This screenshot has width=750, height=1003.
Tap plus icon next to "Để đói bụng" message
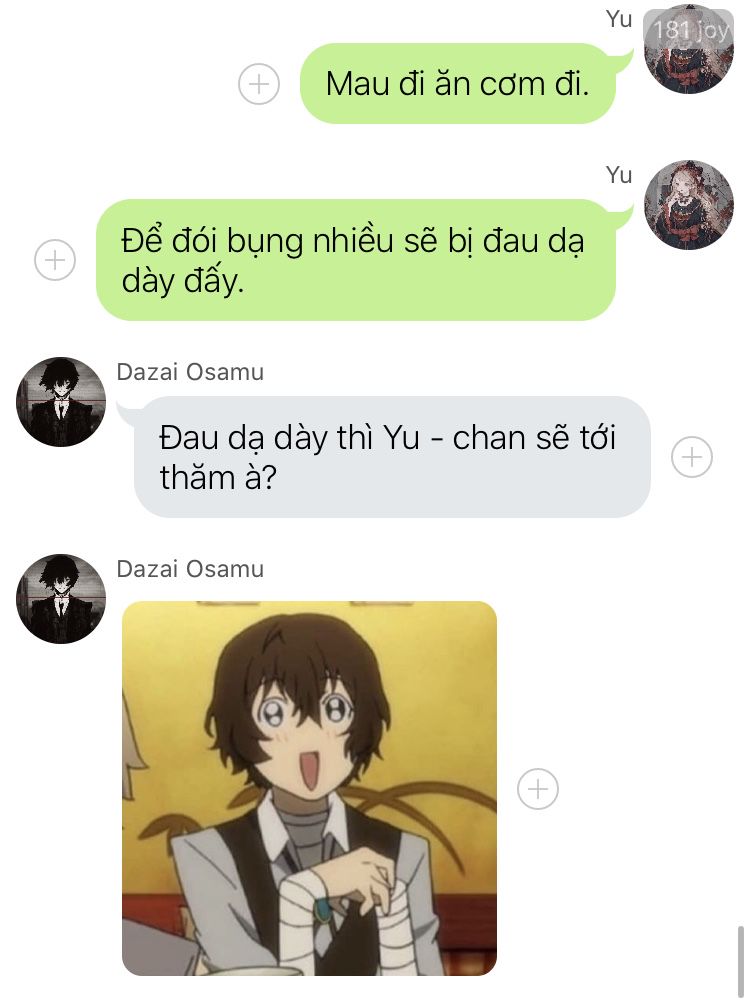(x=55, y=260)
